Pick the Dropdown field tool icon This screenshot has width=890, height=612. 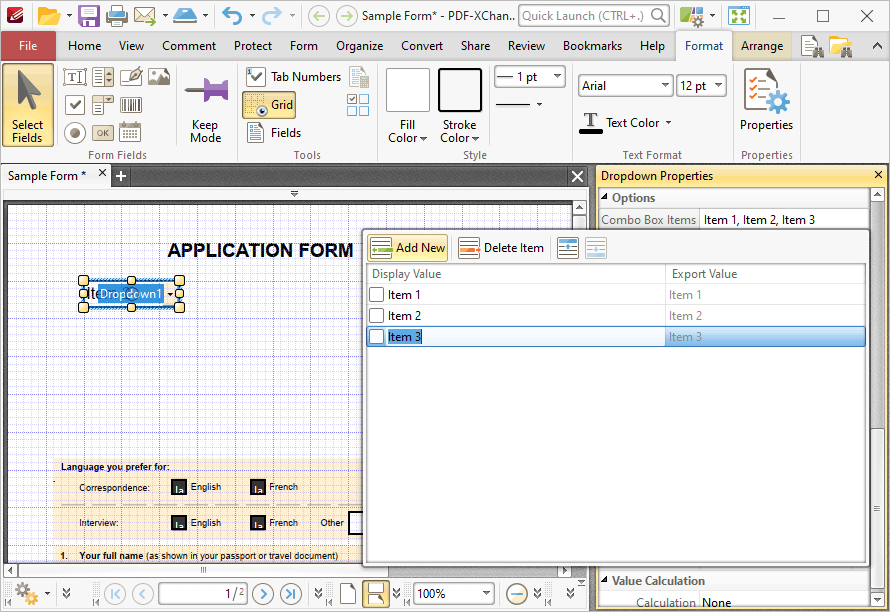tap(103, 105)
